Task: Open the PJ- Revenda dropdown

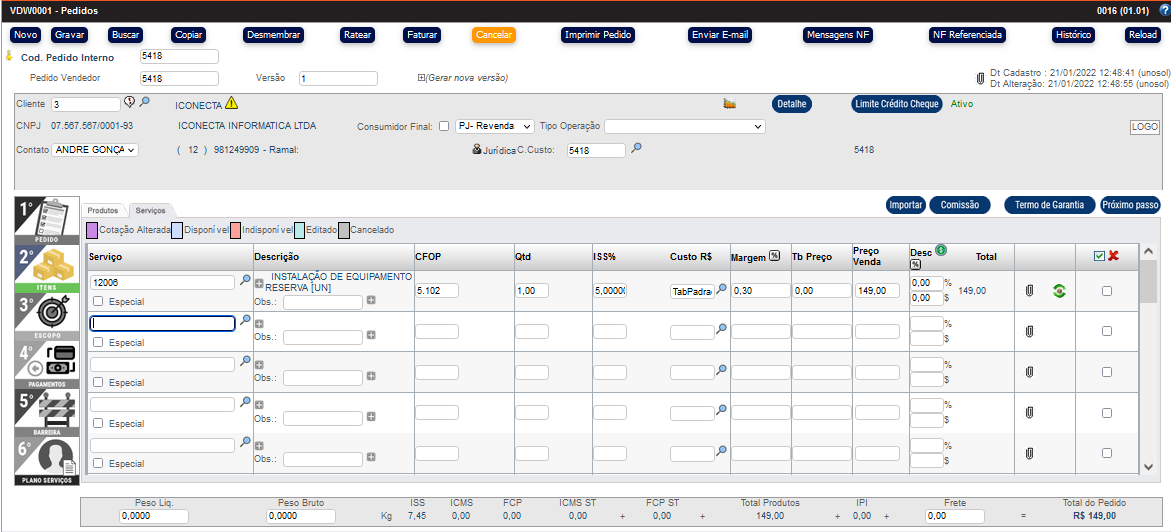Action: pyautogui.click(x=494, y=127)
